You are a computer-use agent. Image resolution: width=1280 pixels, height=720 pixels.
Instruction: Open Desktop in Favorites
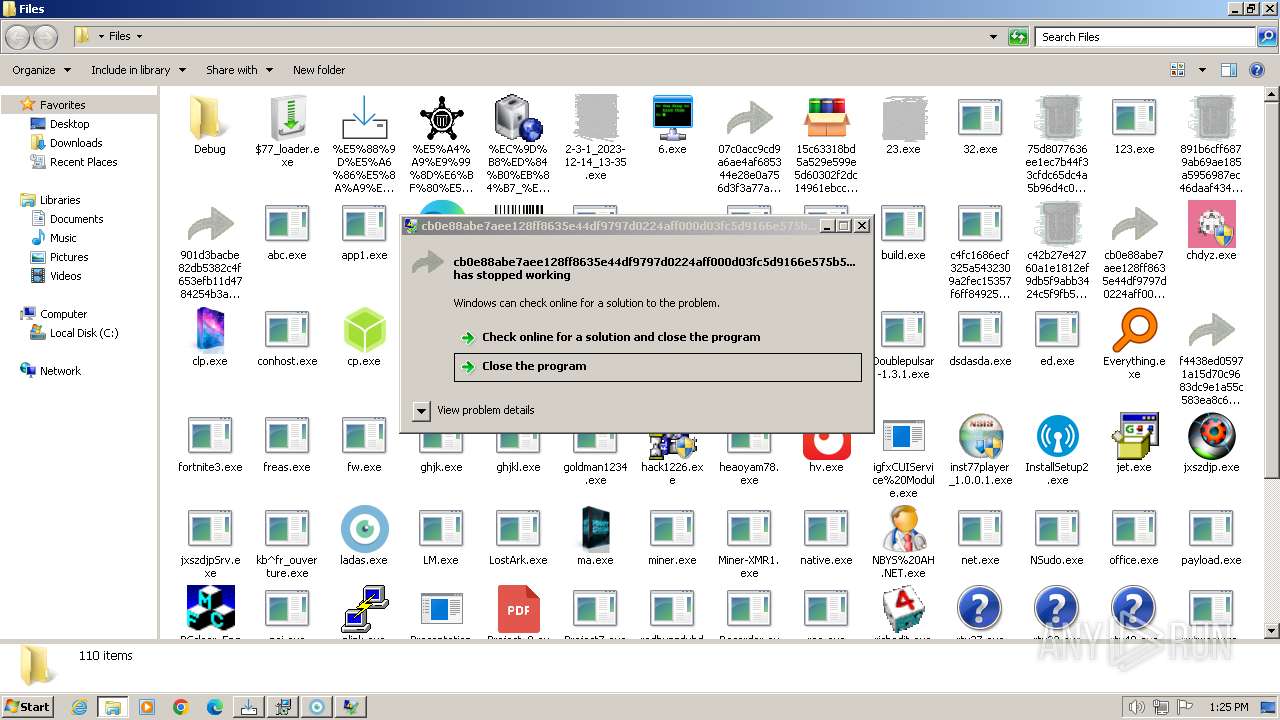coord(69,124)
